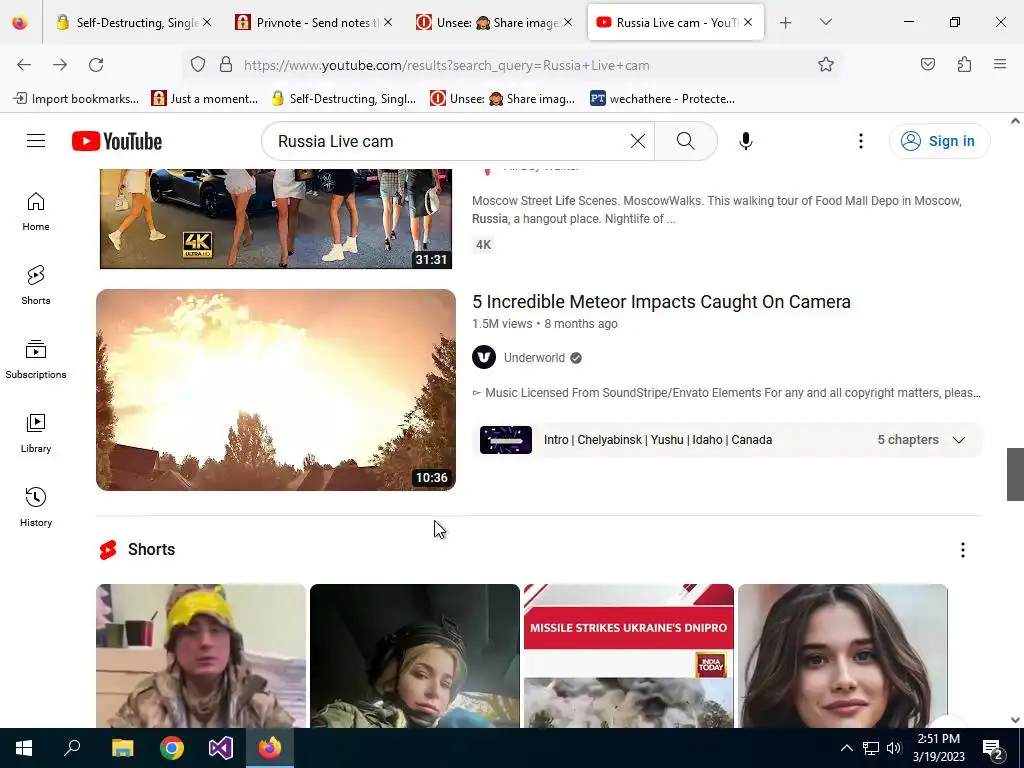The height and width of the screenshot is (768, 1024).
Task: Open 5 Incredible Meteor Impacts video title
Action: coord(661,302)
